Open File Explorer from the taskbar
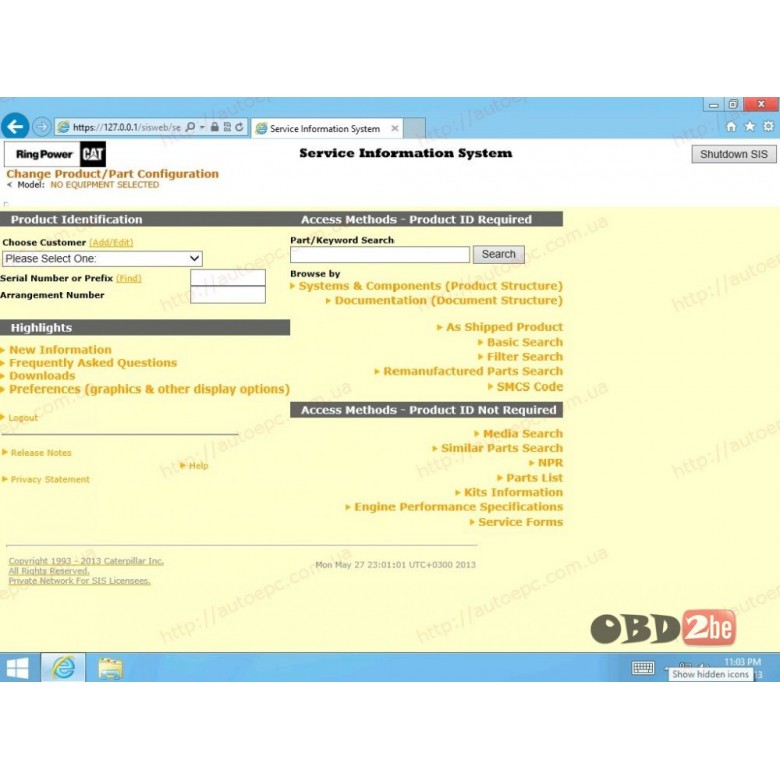Image resolution: width=780 pixels, height=780 pixels. click(x=110, y=668)
